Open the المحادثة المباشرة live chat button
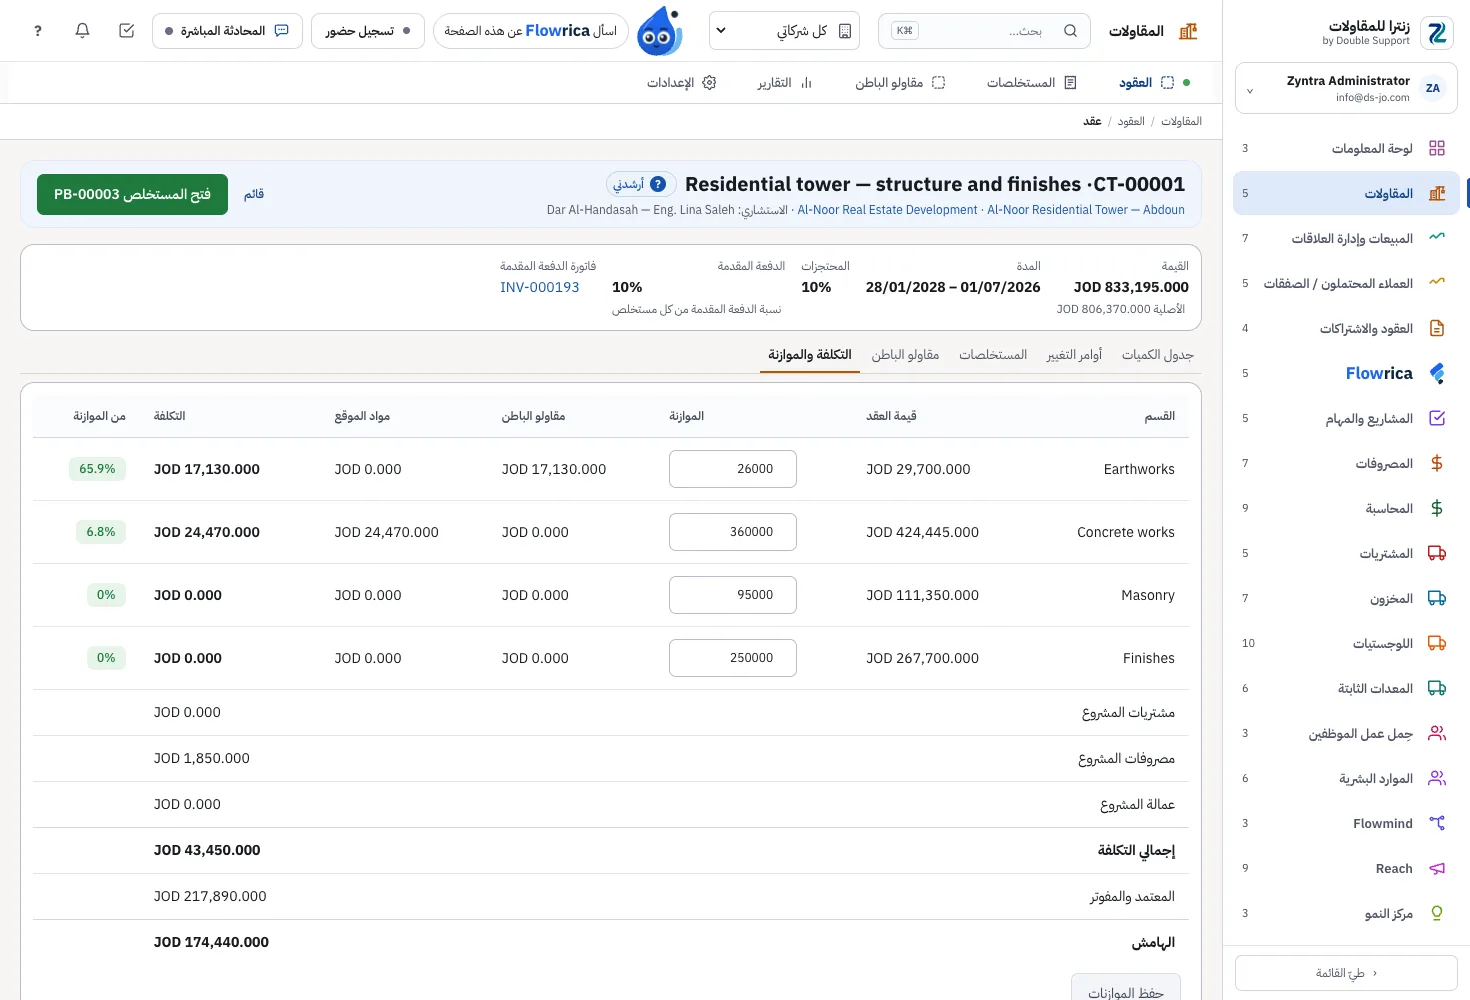 click(226, 31)
